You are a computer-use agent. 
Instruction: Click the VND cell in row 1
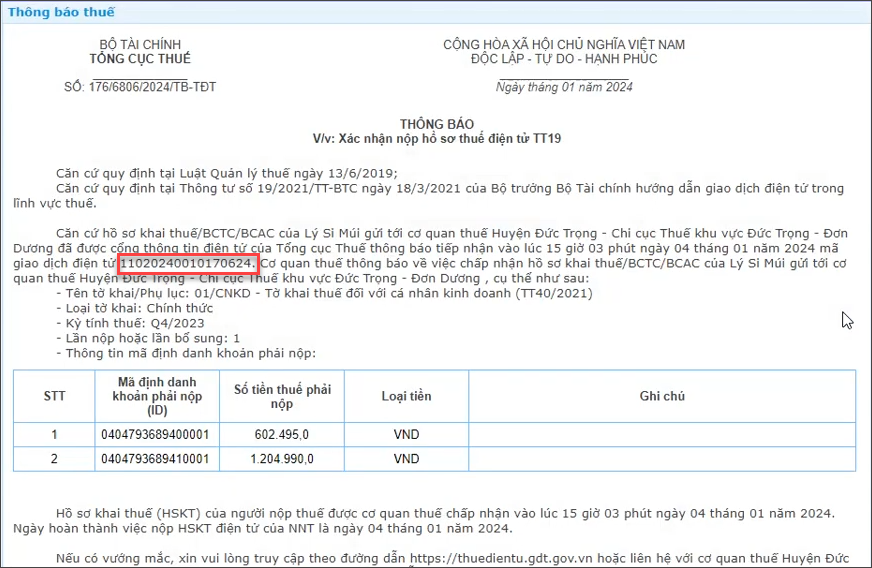tap(406, 435)
